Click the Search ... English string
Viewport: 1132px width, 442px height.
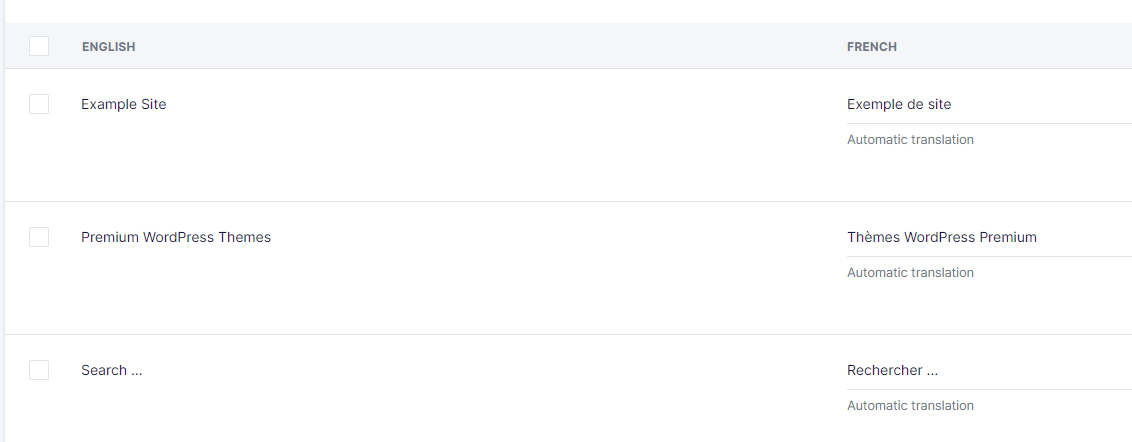point(111,370)
